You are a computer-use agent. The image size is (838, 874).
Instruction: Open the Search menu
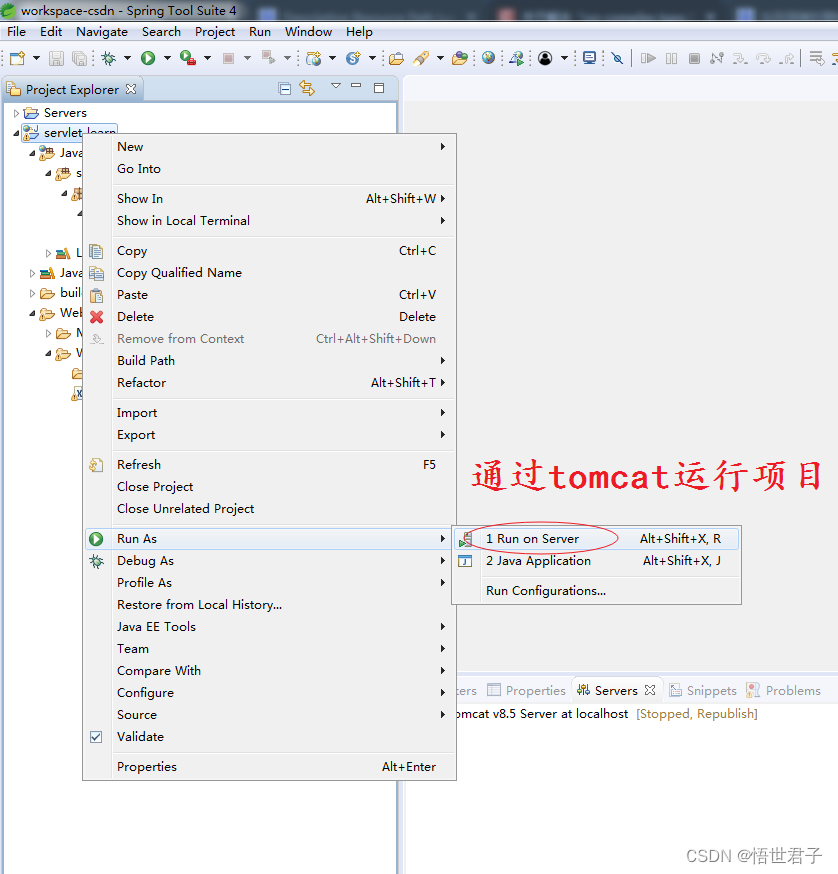click(161, 32)
